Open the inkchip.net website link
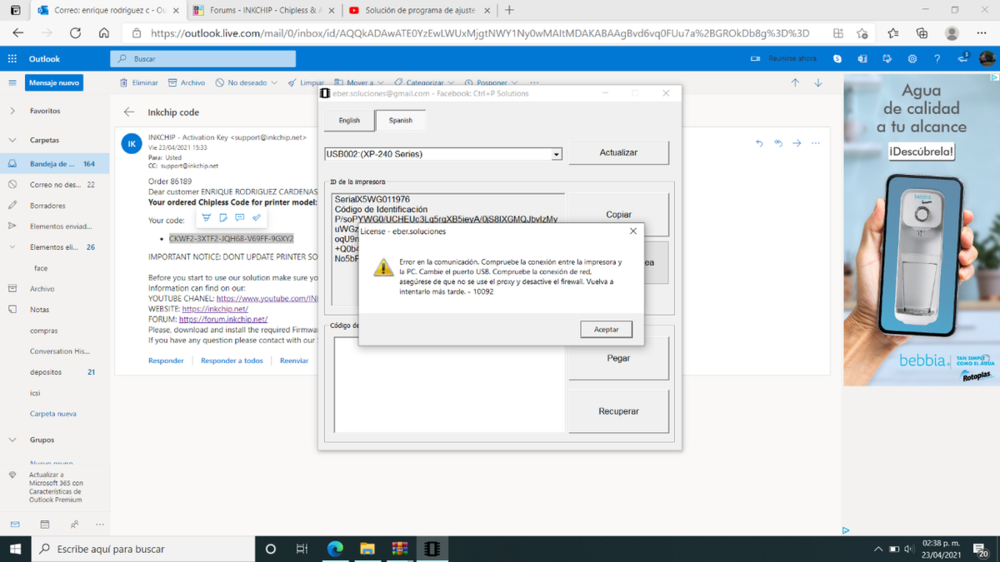 click(x=215, y=309)
